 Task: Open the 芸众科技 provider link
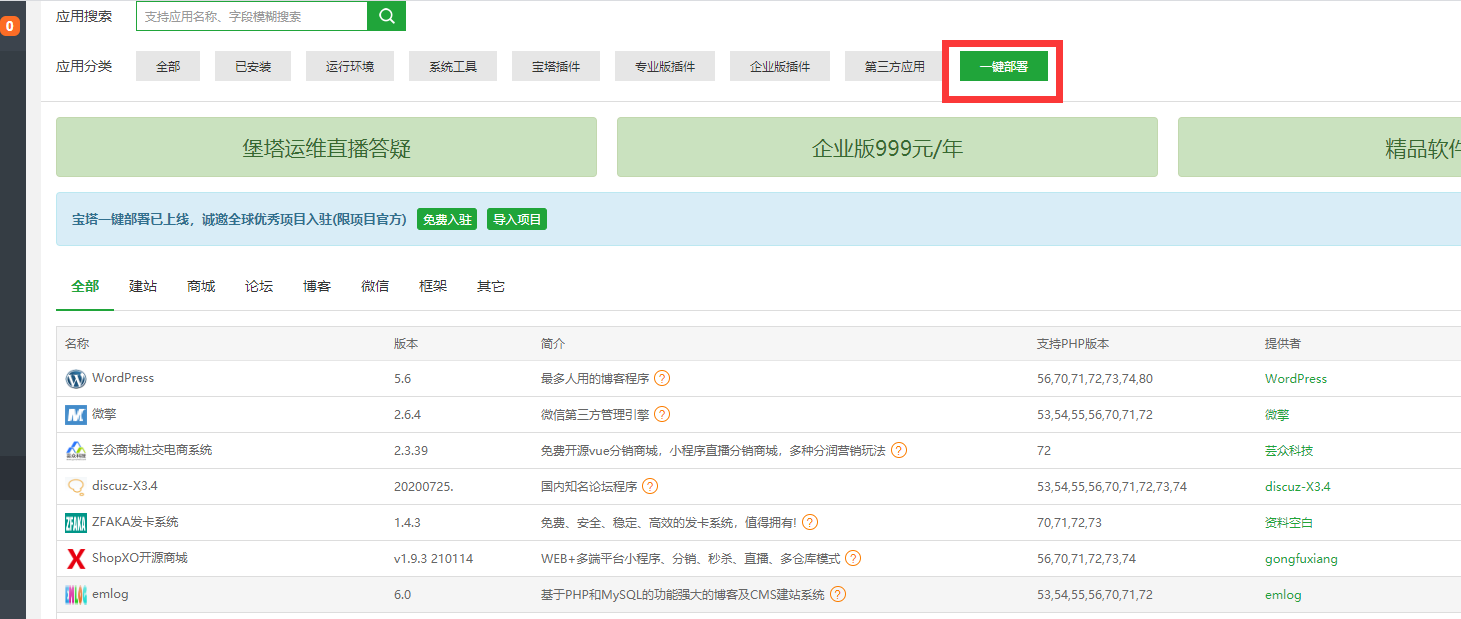click(x=1290, y=451)
